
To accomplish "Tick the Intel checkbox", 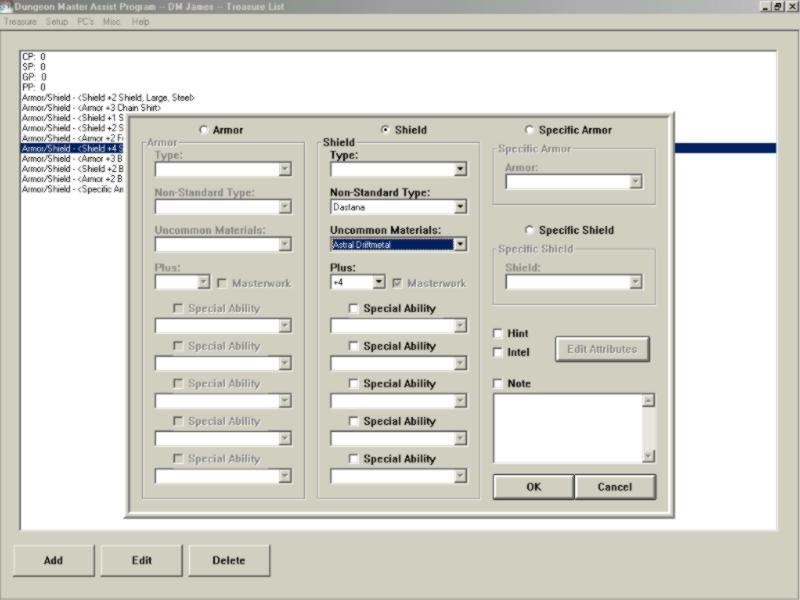I will click(499, 352).
